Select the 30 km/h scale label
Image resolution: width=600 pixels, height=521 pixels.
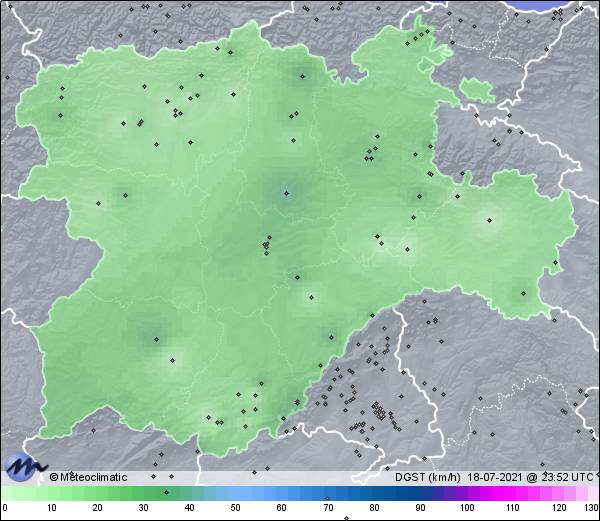[x=143, y=508]
